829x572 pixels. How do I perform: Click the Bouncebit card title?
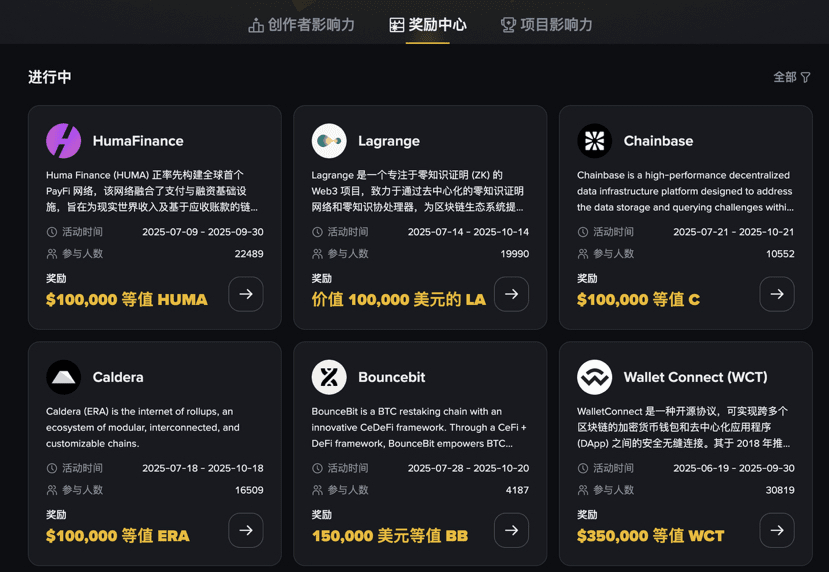392,377
